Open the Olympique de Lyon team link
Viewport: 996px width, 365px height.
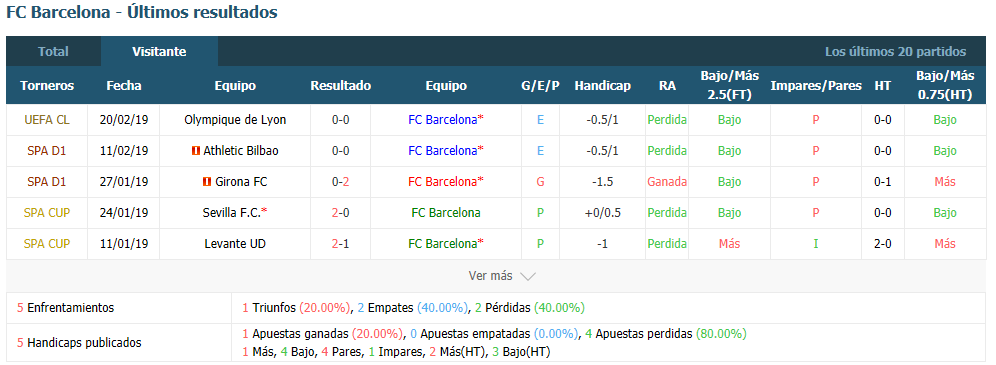(x=235, y=120)
